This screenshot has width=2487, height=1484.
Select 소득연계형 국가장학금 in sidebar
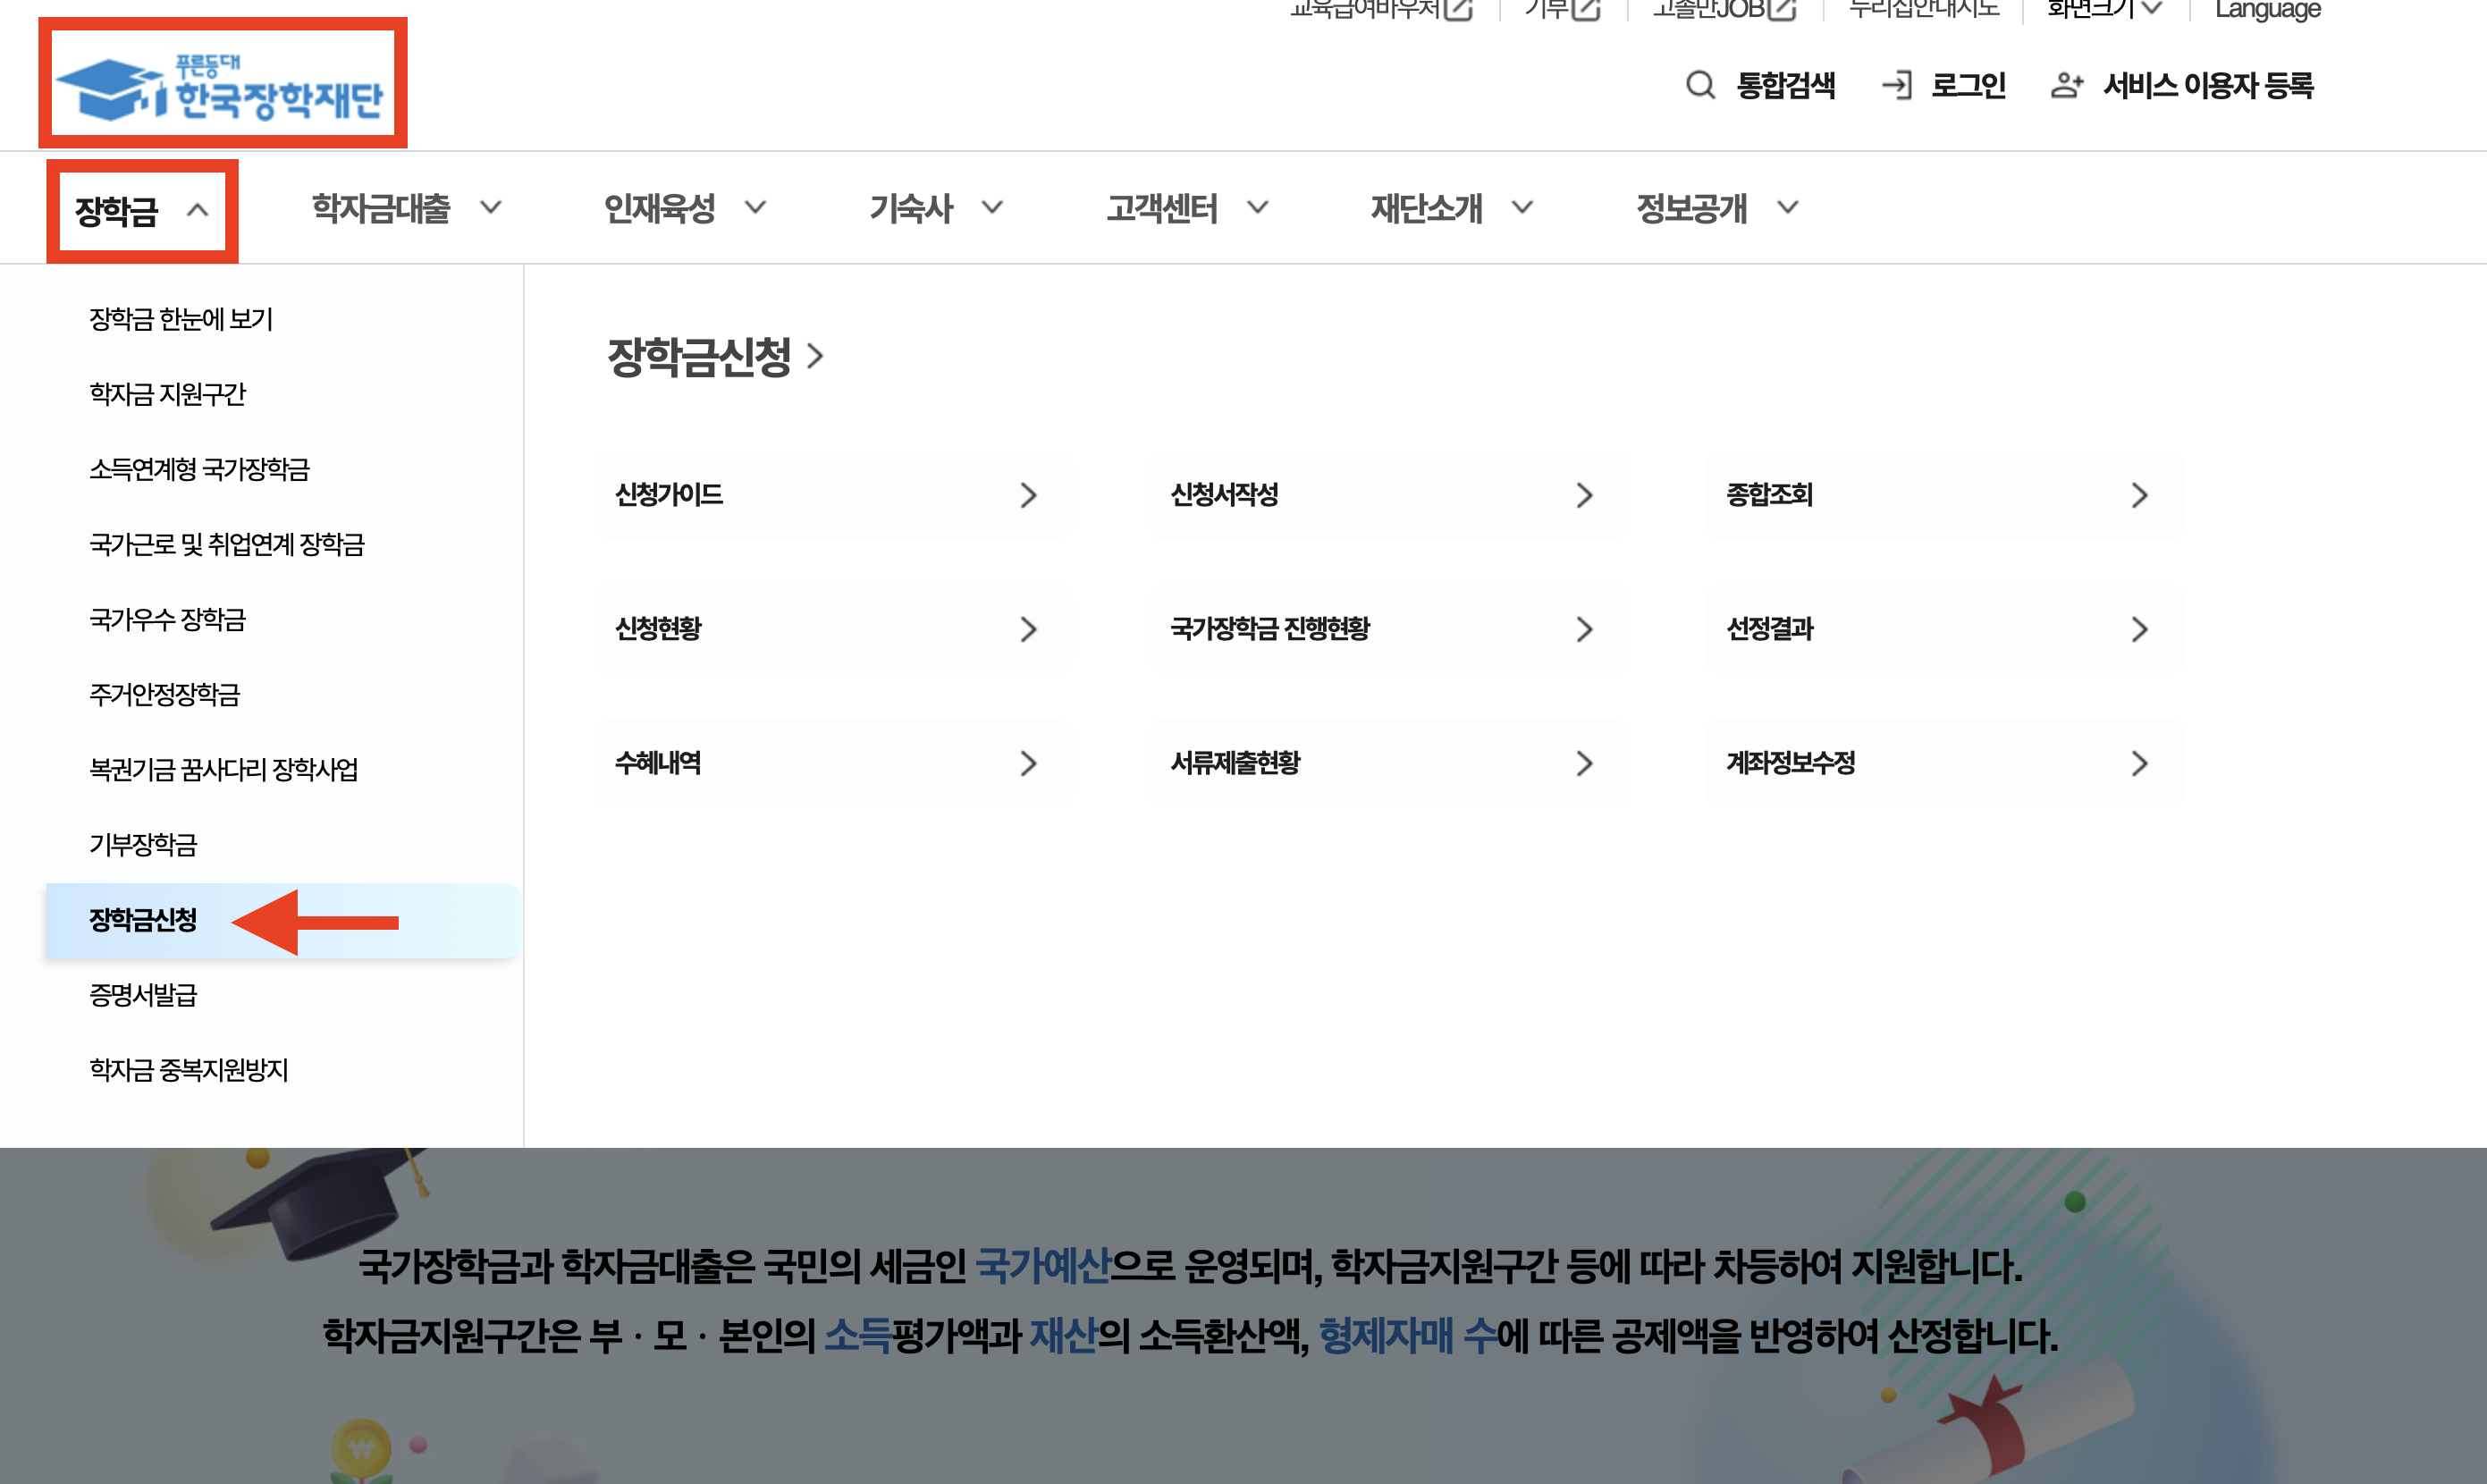click(x=199, y=469)
